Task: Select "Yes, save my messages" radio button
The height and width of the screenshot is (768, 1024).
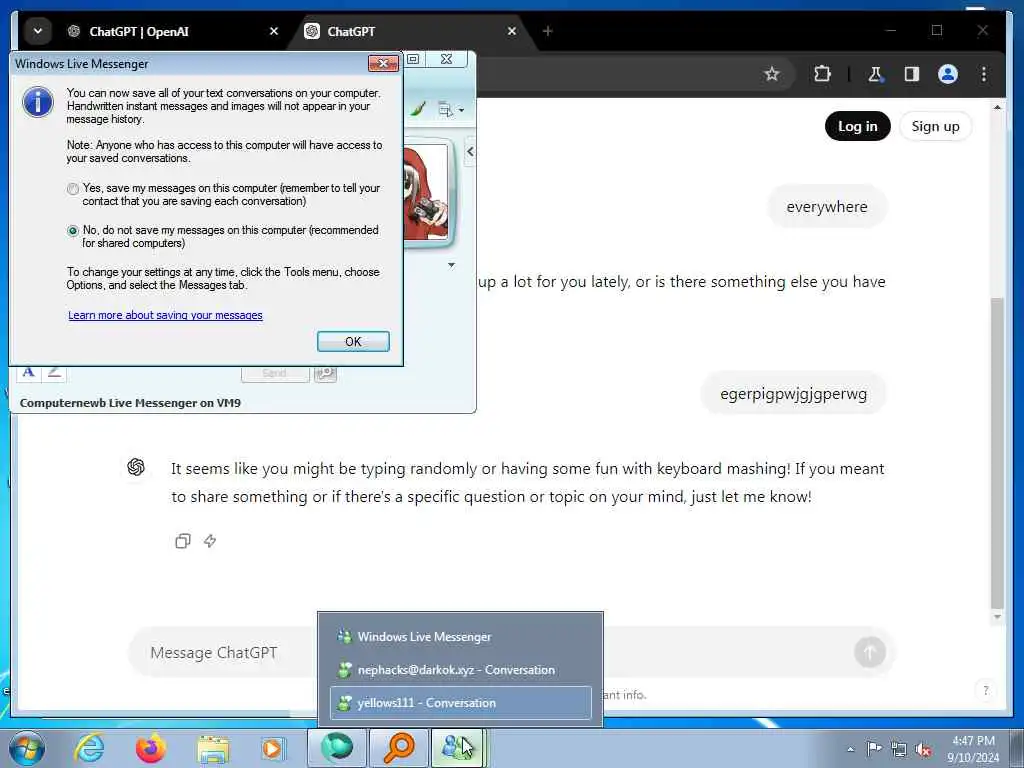Action: (73, 189)
